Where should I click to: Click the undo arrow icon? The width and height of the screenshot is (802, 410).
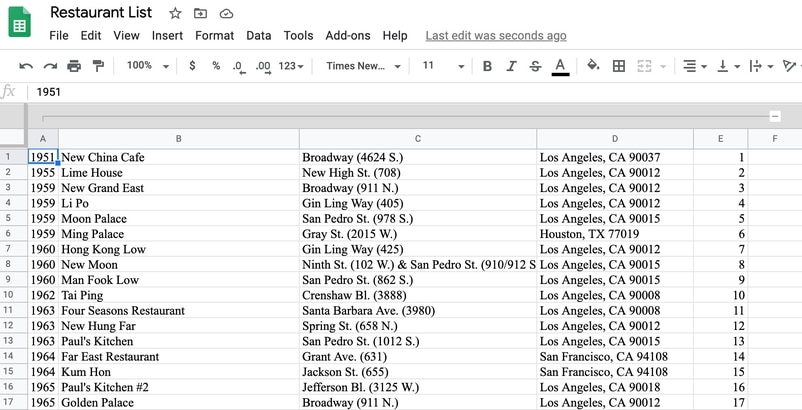point(26,66)
